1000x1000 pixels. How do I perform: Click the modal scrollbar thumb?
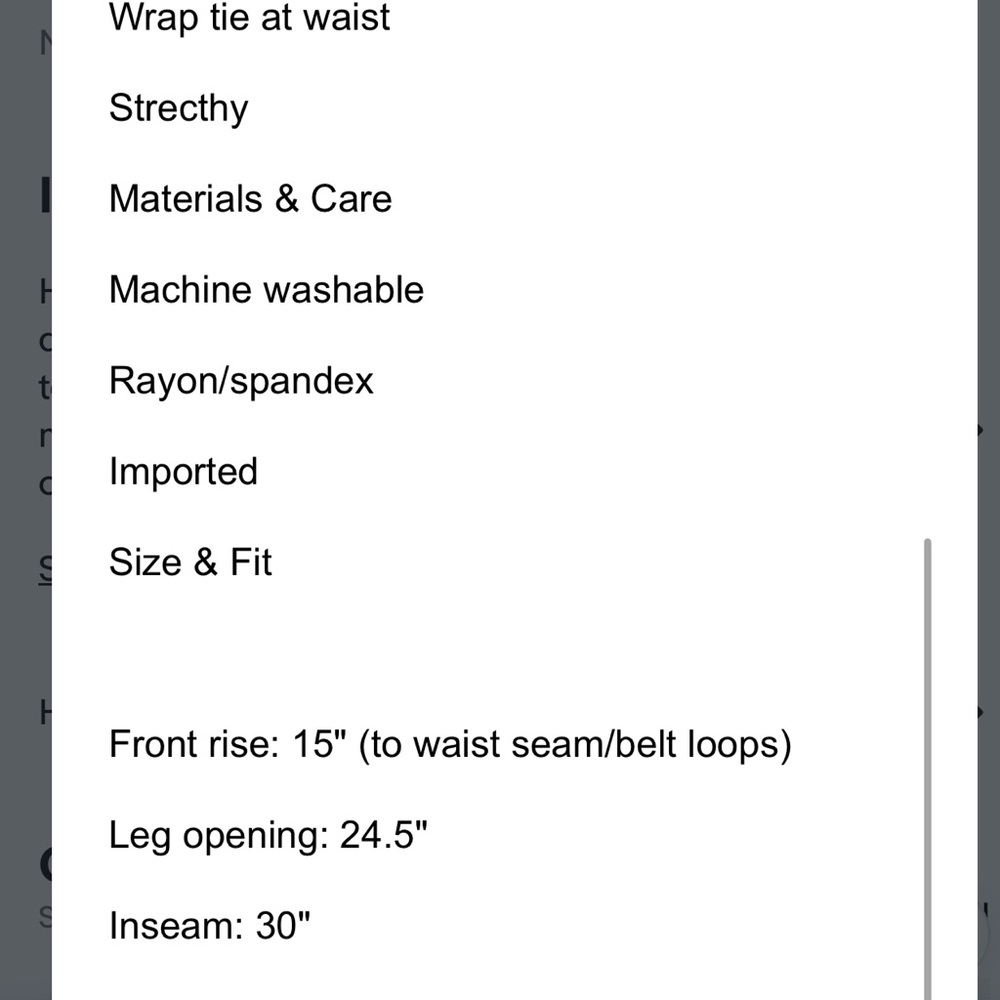pos(927,768)
